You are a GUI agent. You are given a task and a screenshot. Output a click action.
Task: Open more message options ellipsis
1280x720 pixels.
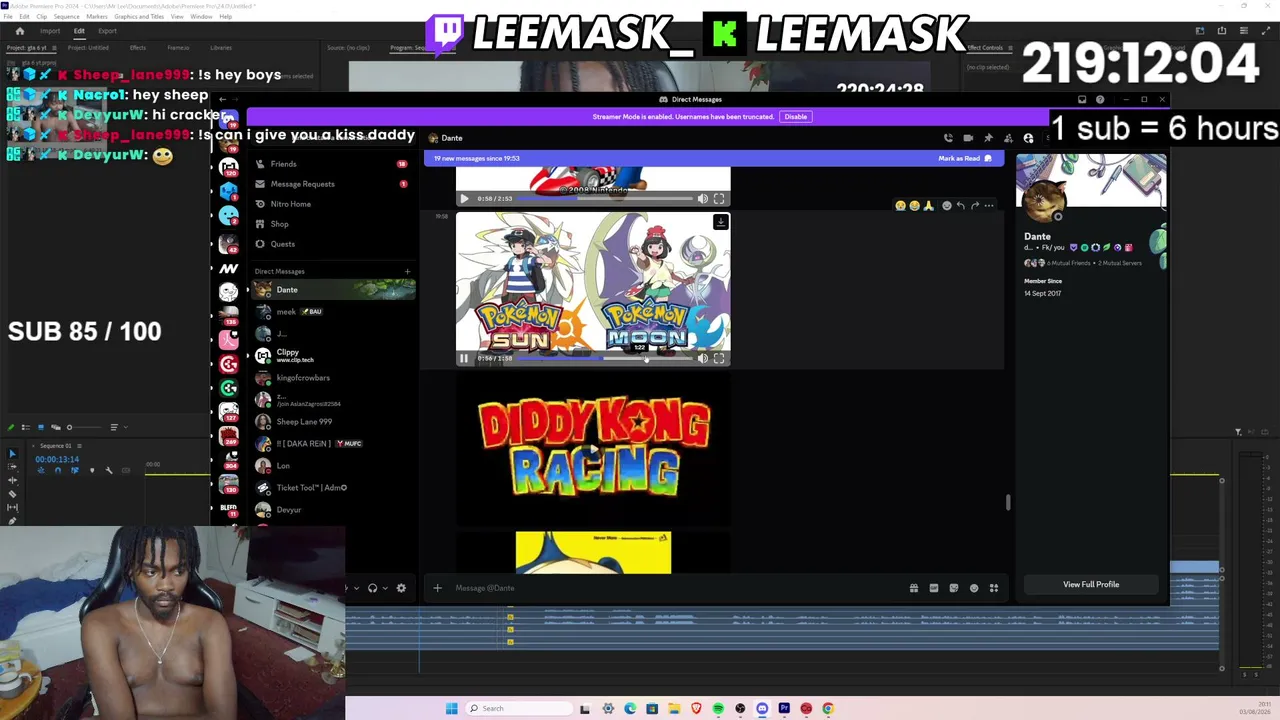click(989, 206)
